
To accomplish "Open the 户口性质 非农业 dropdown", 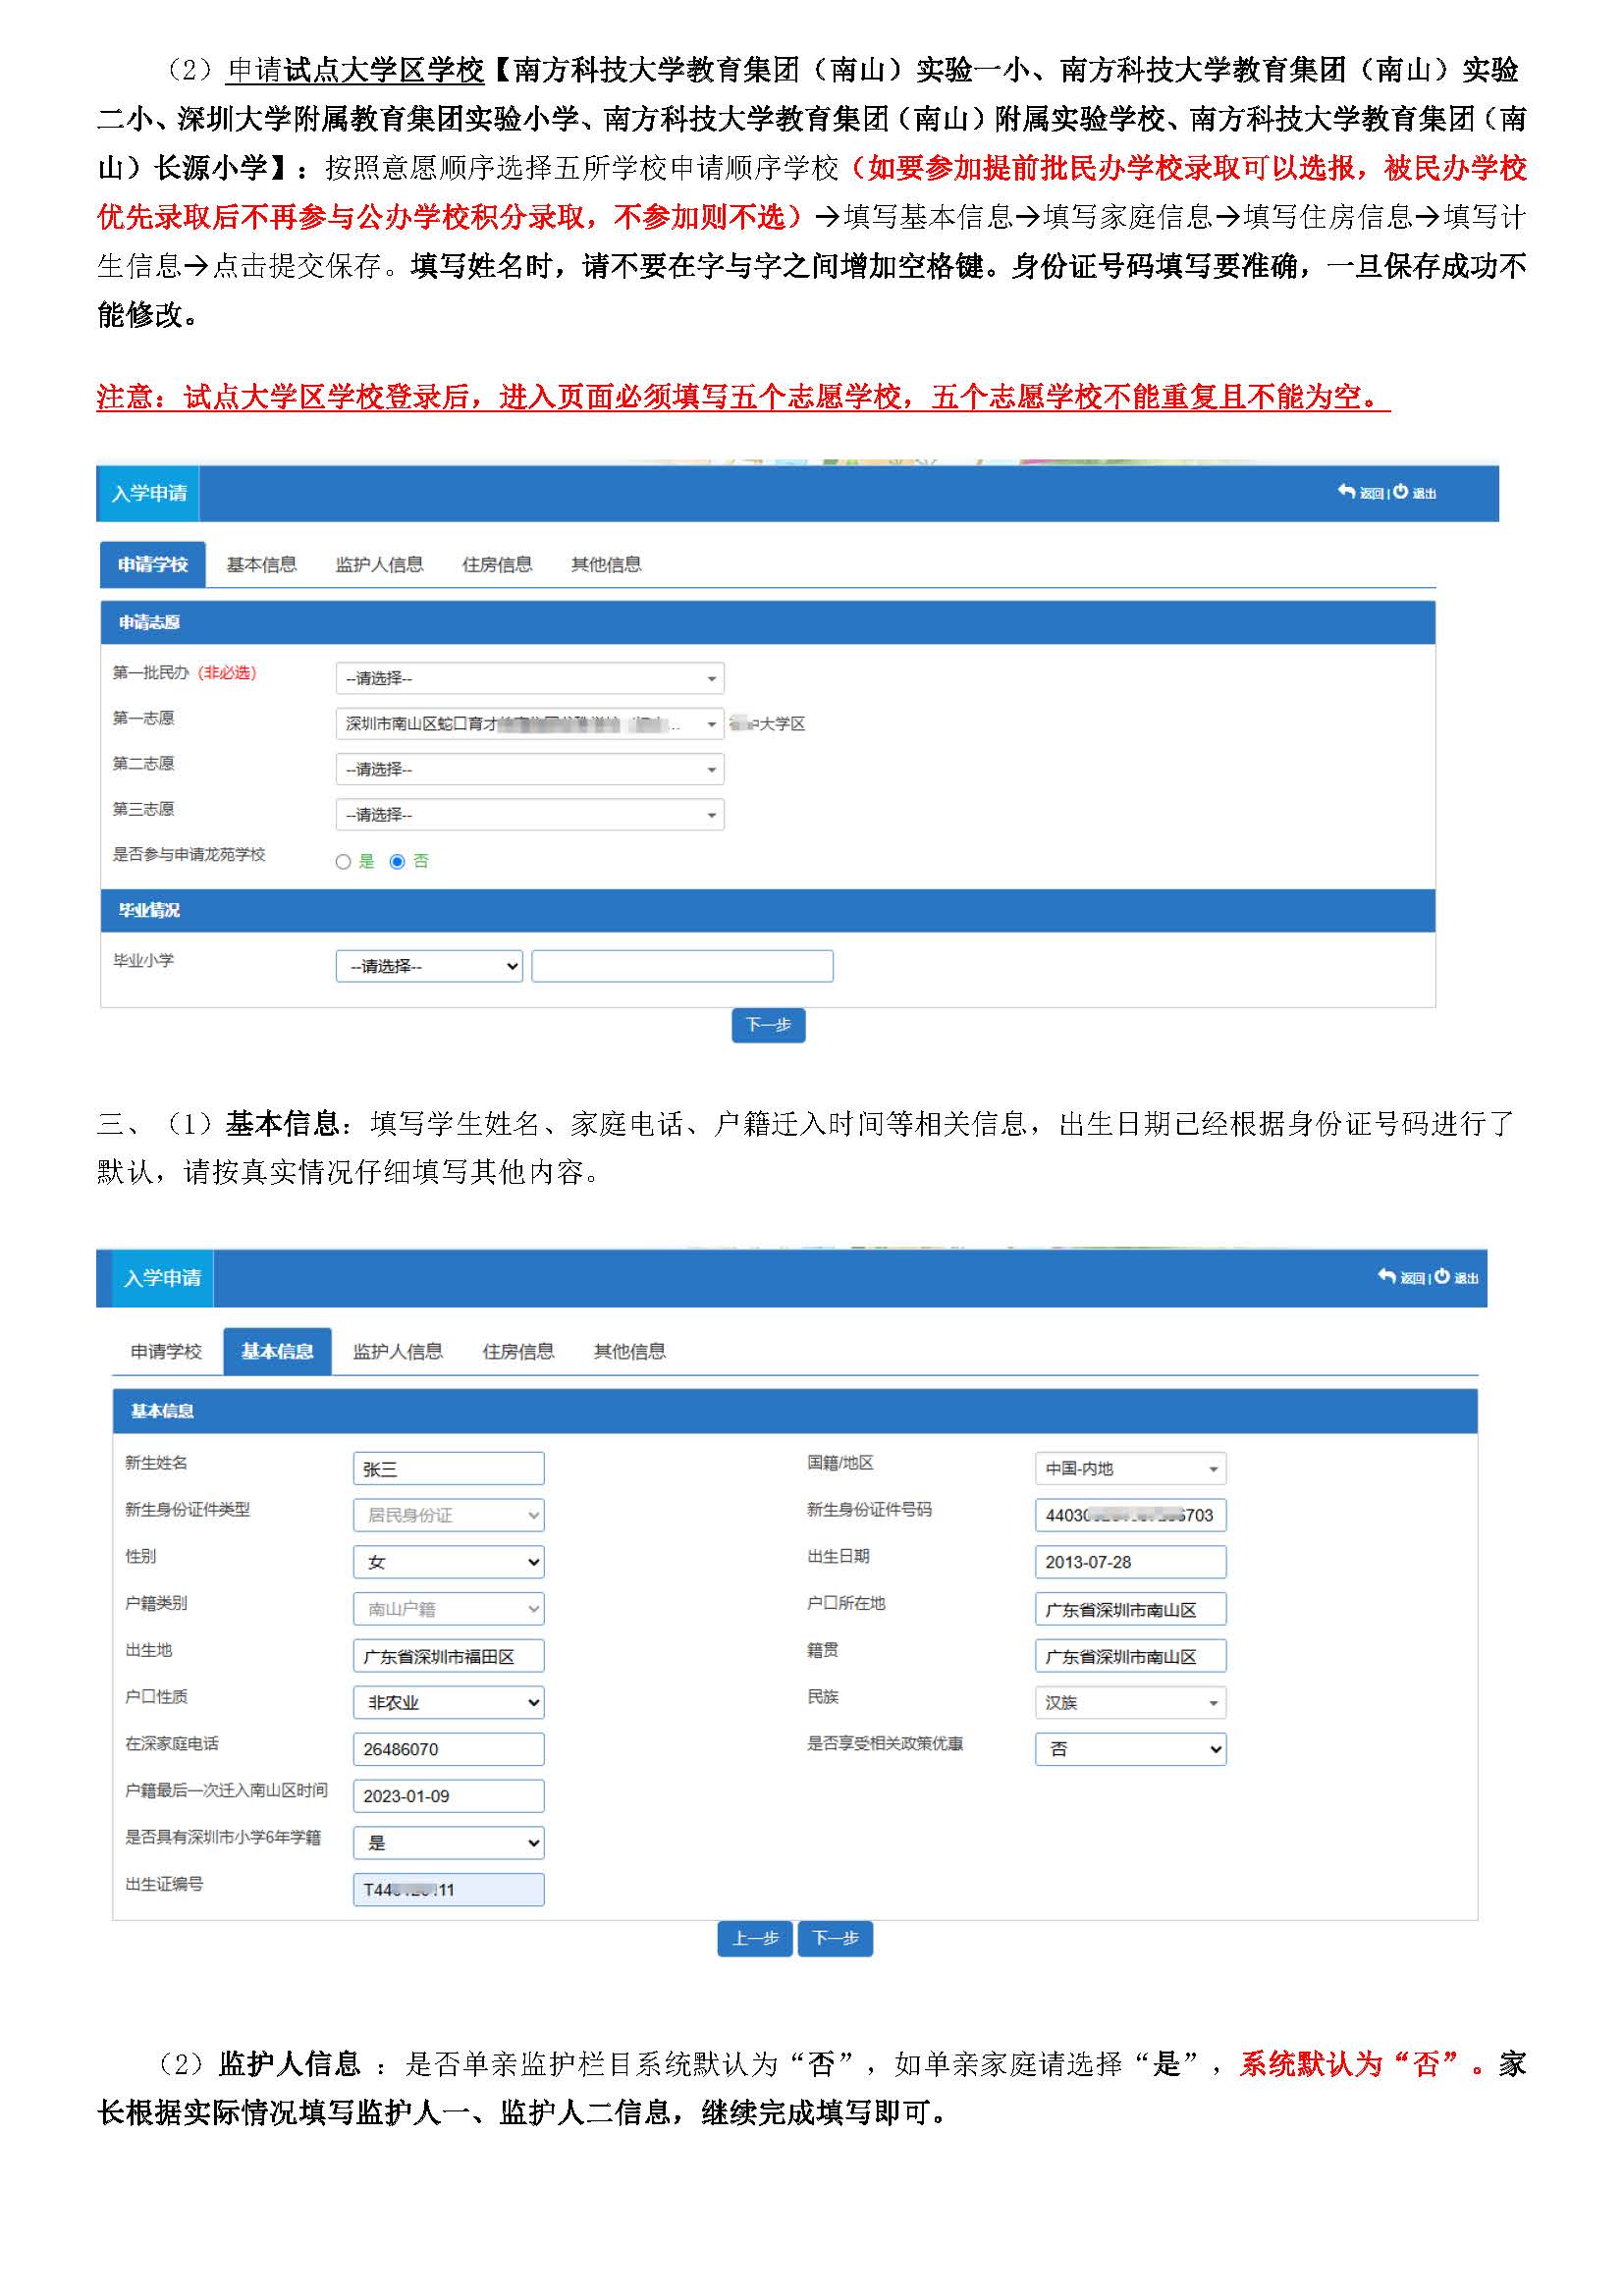I will pos(448,1702).
